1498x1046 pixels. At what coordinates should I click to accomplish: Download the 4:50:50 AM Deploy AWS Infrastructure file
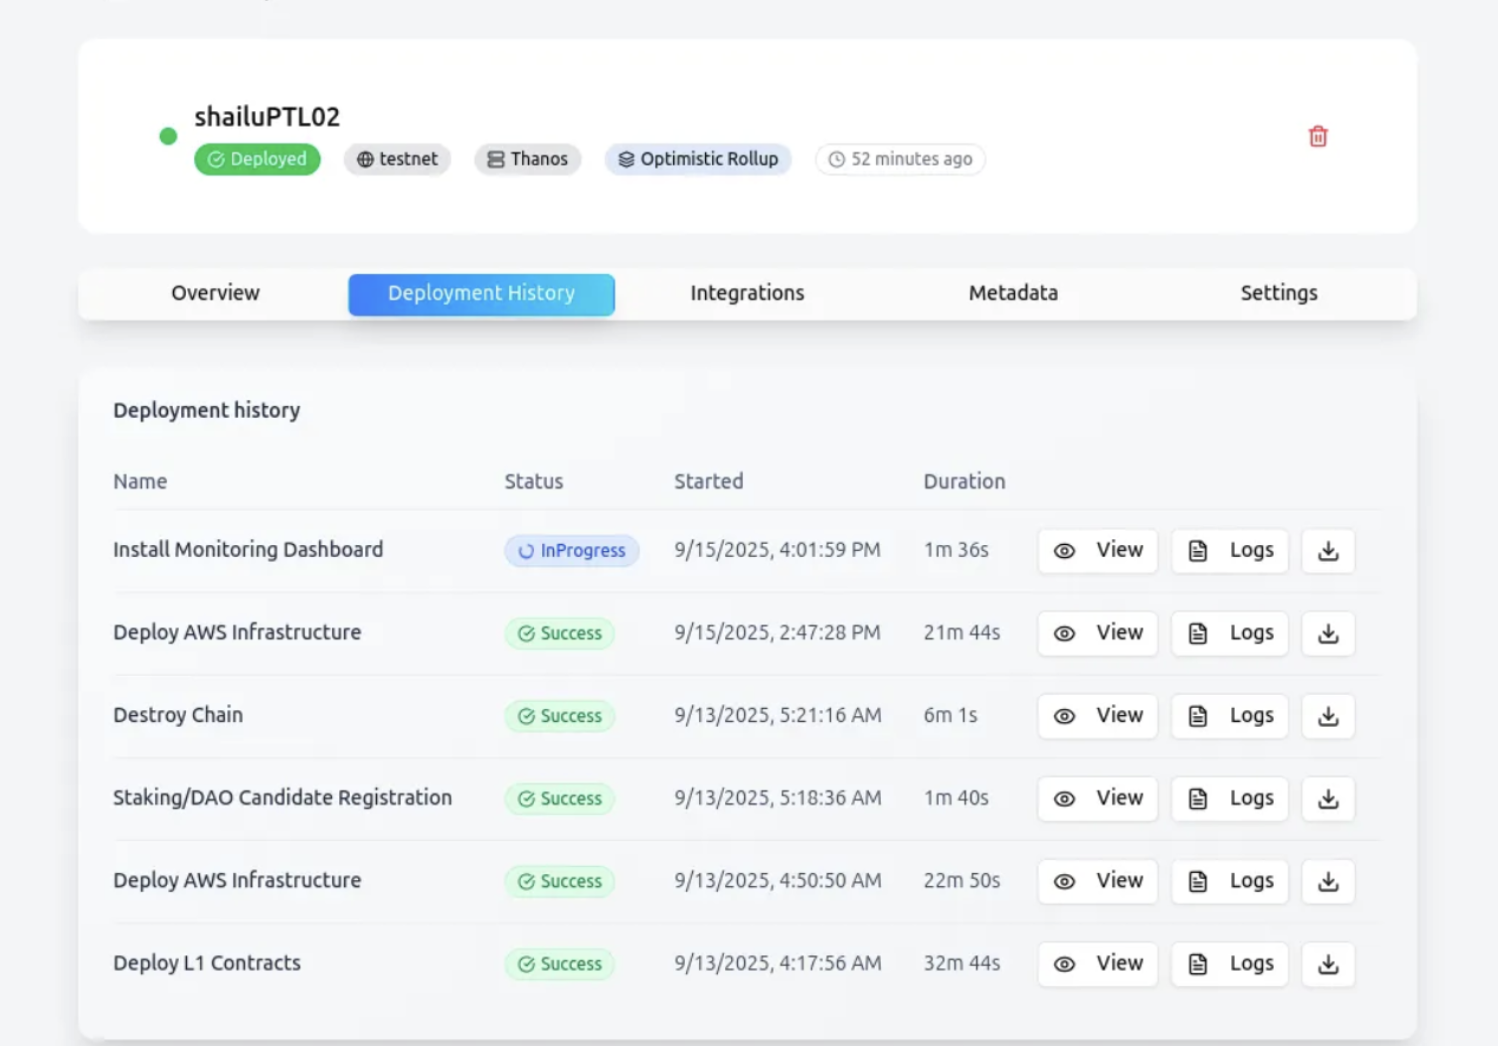pos(1327,881)
